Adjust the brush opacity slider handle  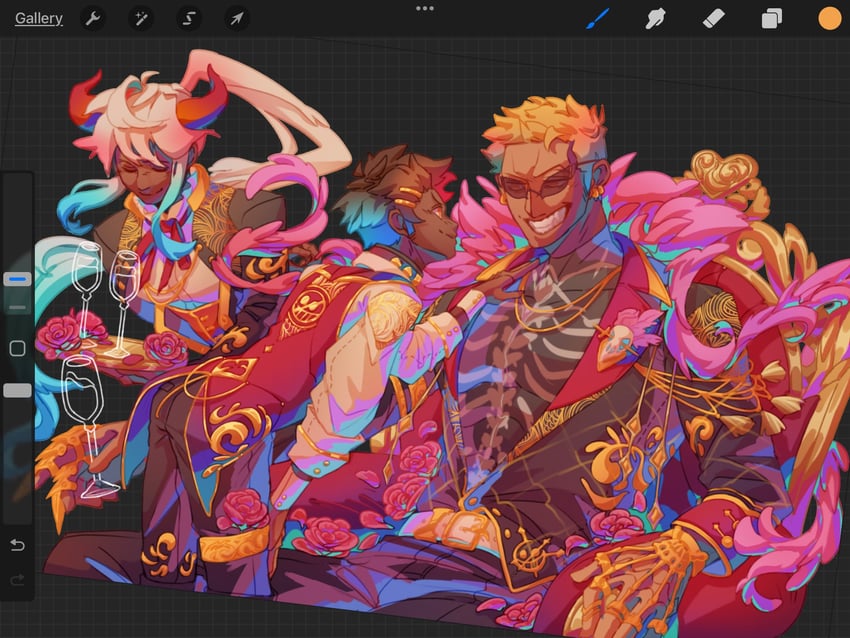tap(17, 390)
